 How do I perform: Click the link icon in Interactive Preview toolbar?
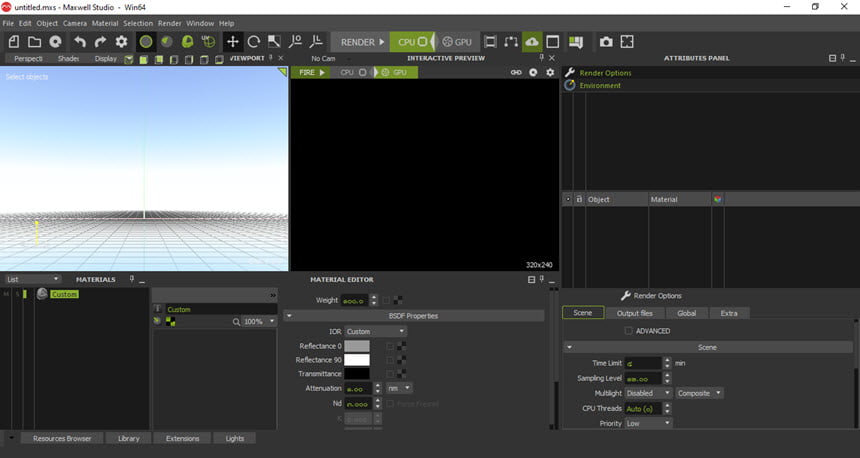click(516, 72)
